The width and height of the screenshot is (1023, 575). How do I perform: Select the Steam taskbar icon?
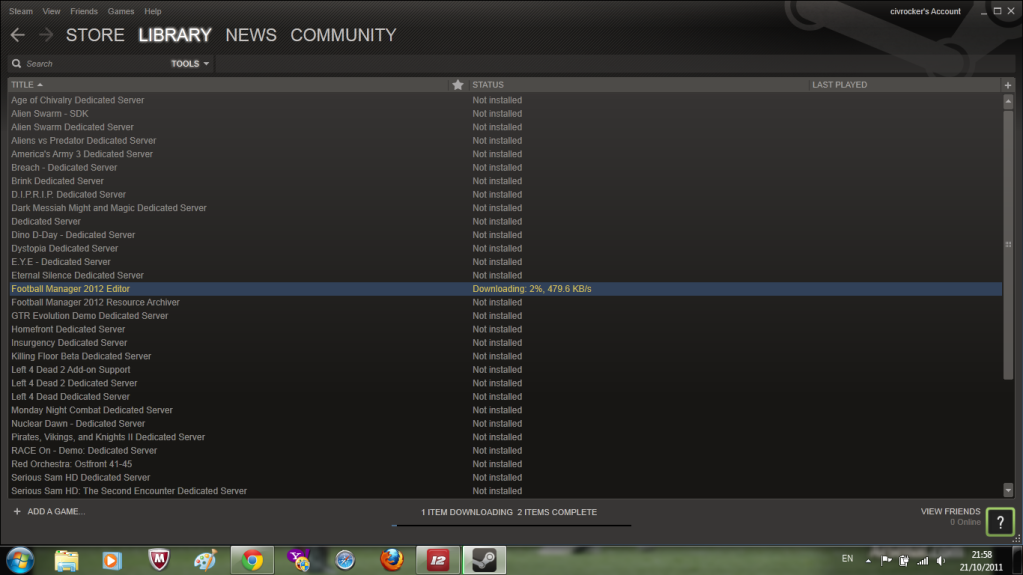click(x=484, y=561)
